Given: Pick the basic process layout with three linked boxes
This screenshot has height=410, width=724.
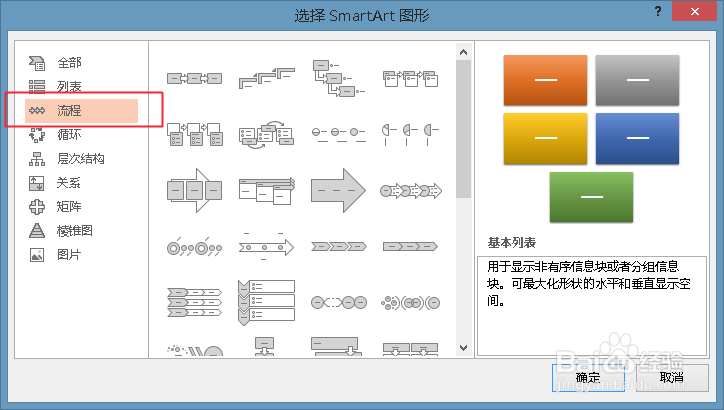Looking at the screenshot, I should tap(194, 78).
